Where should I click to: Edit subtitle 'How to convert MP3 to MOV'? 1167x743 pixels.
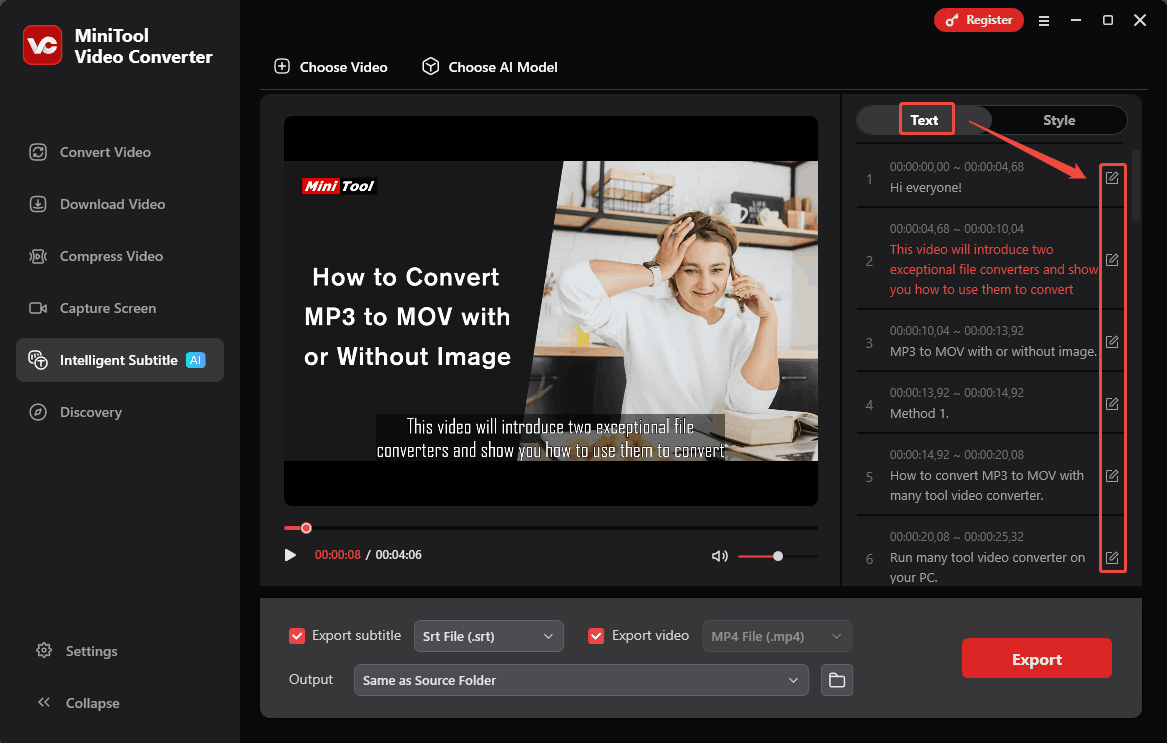(1112, 476)
